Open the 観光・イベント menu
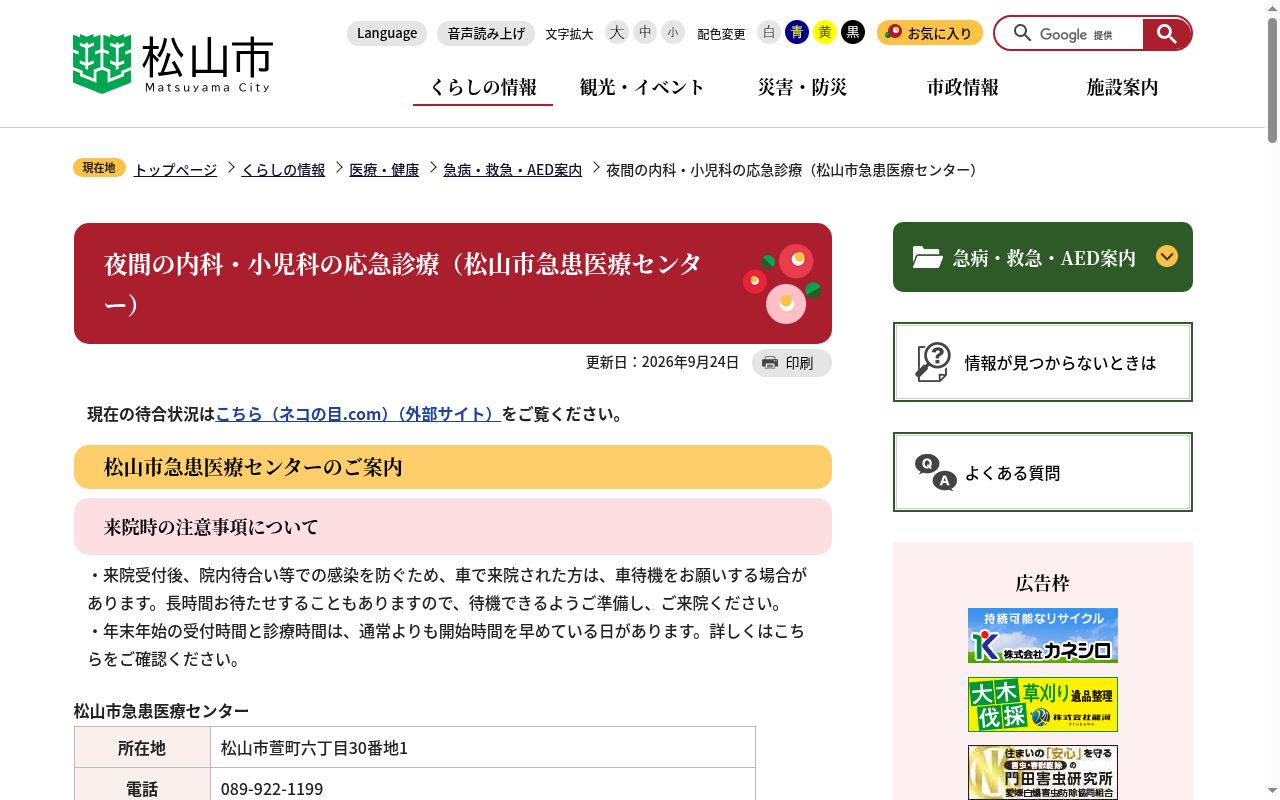 click(642, 87)
